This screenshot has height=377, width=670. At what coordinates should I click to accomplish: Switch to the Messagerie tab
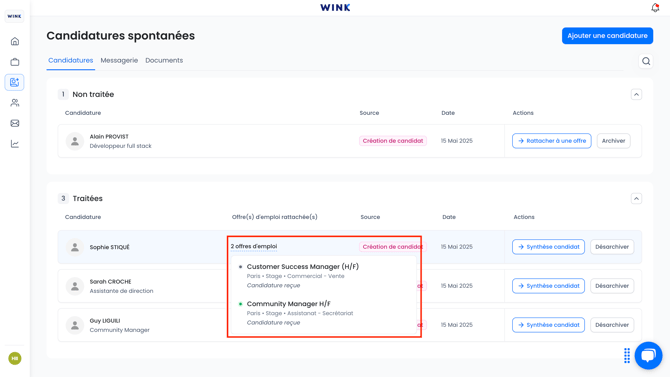[119, 60]
